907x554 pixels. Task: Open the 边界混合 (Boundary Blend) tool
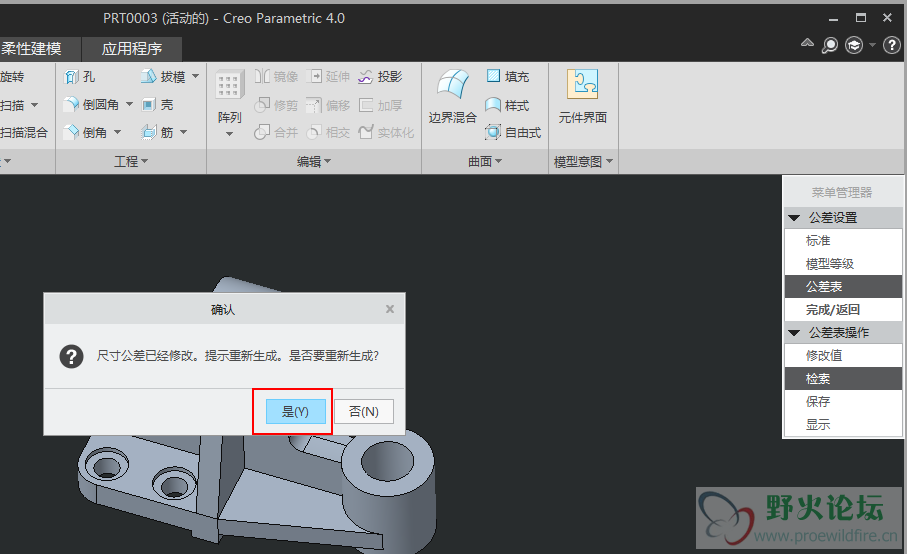(x=452, y=97)
